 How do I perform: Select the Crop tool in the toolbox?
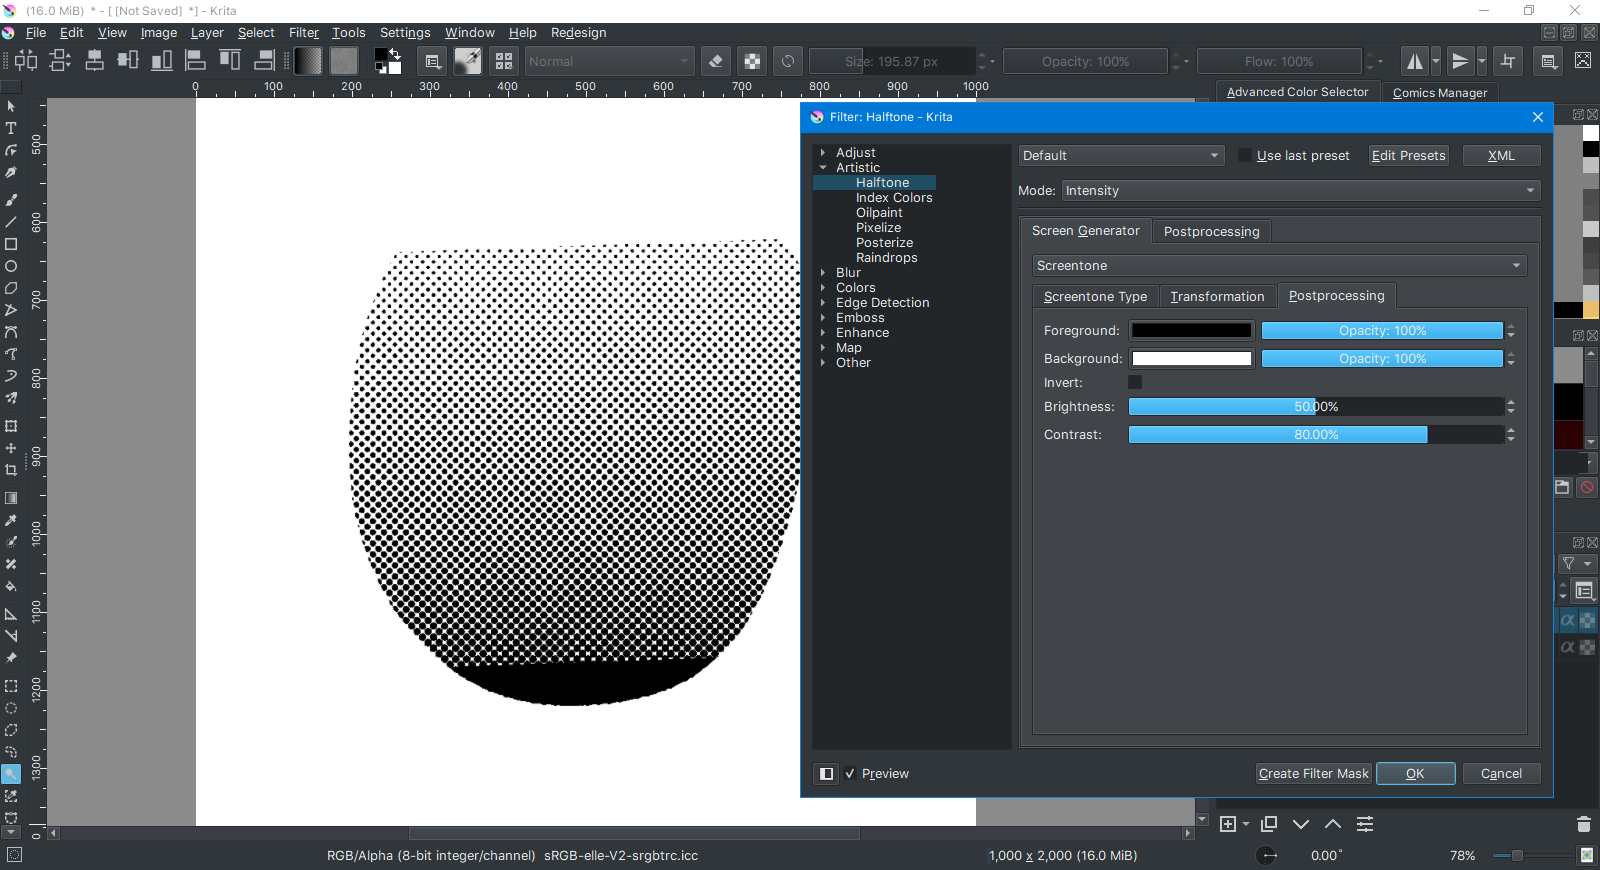pos(11,470)
